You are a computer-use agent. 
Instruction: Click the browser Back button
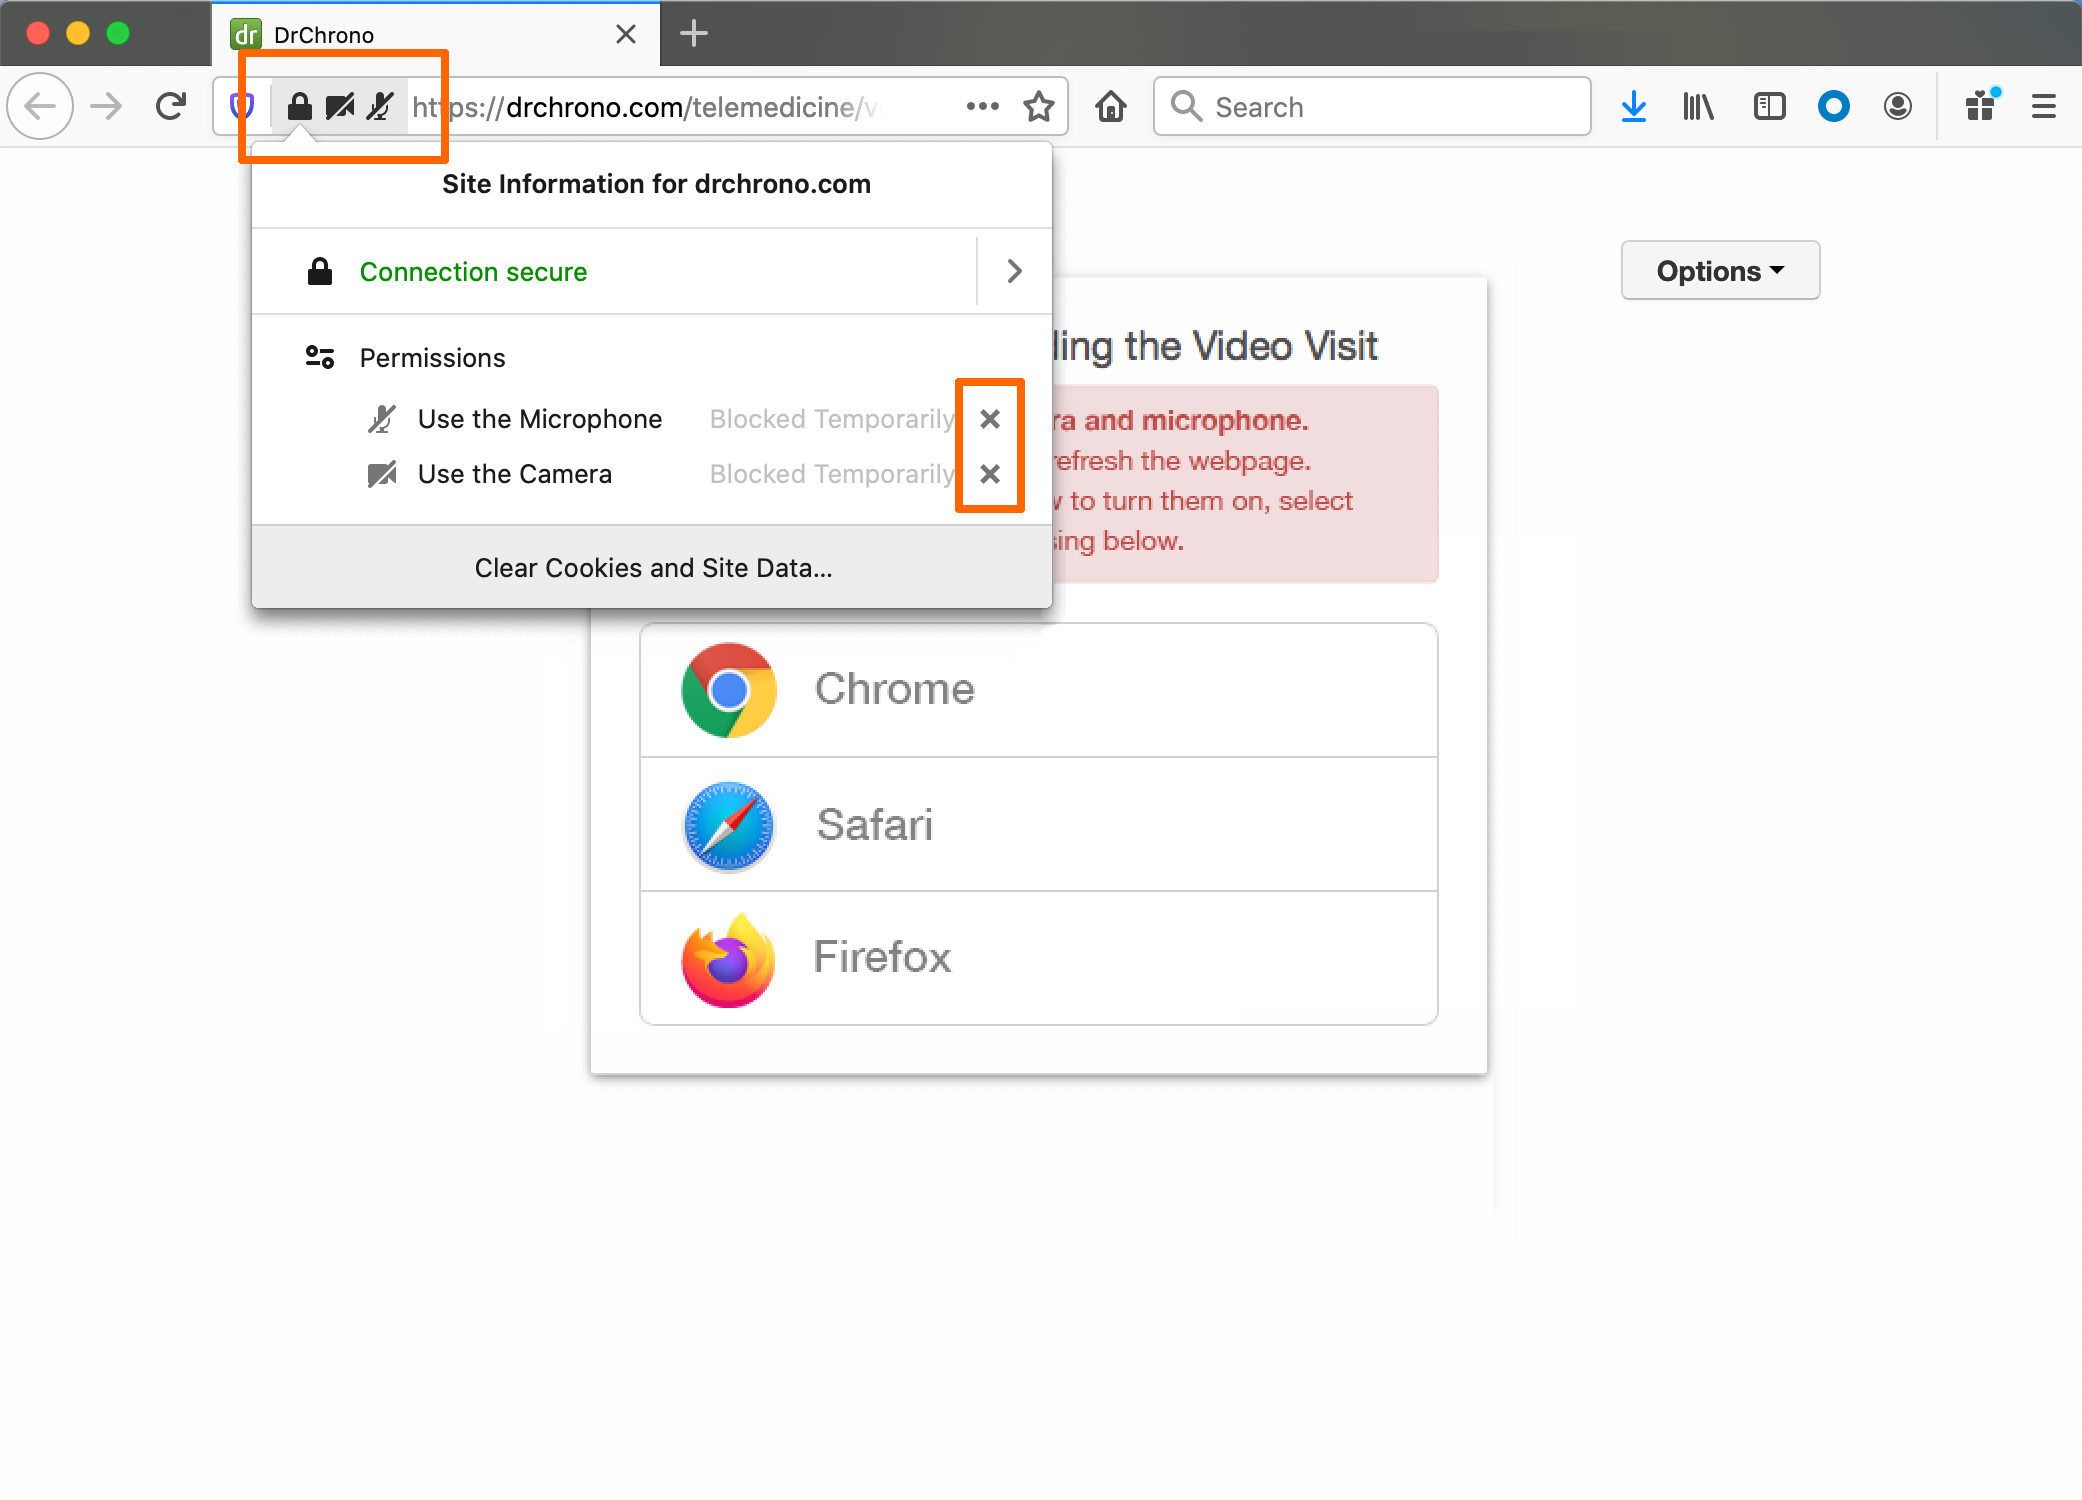click(x=40, y=106)
